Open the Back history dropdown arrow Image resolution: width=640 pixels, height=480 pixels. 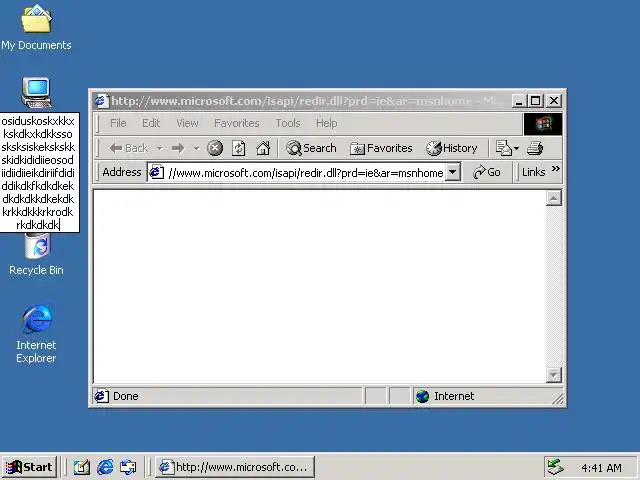160,148
